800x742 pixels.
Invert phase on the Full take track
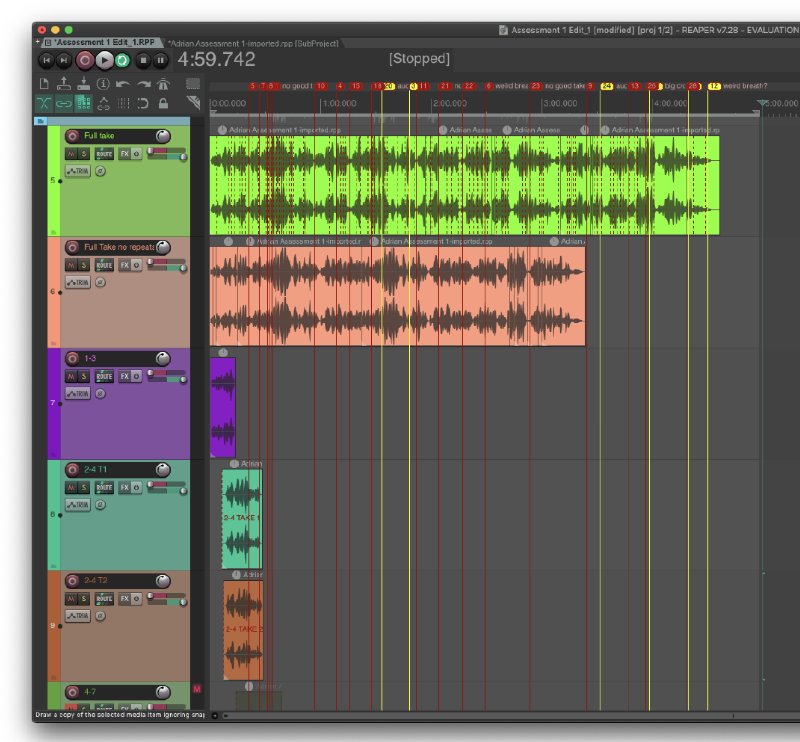point(101,171)
